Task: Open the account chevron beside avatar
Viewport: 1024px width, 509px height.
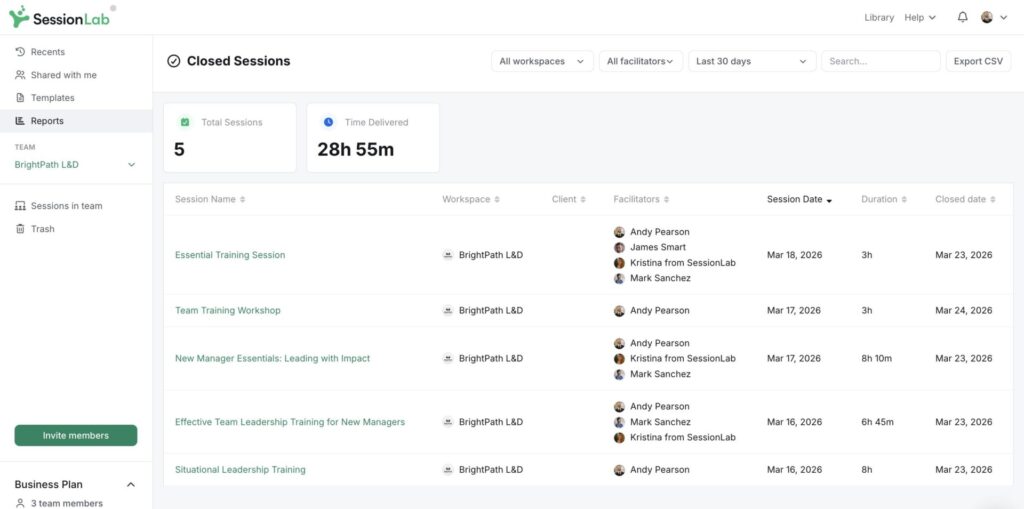Action: click(1004, 18)
